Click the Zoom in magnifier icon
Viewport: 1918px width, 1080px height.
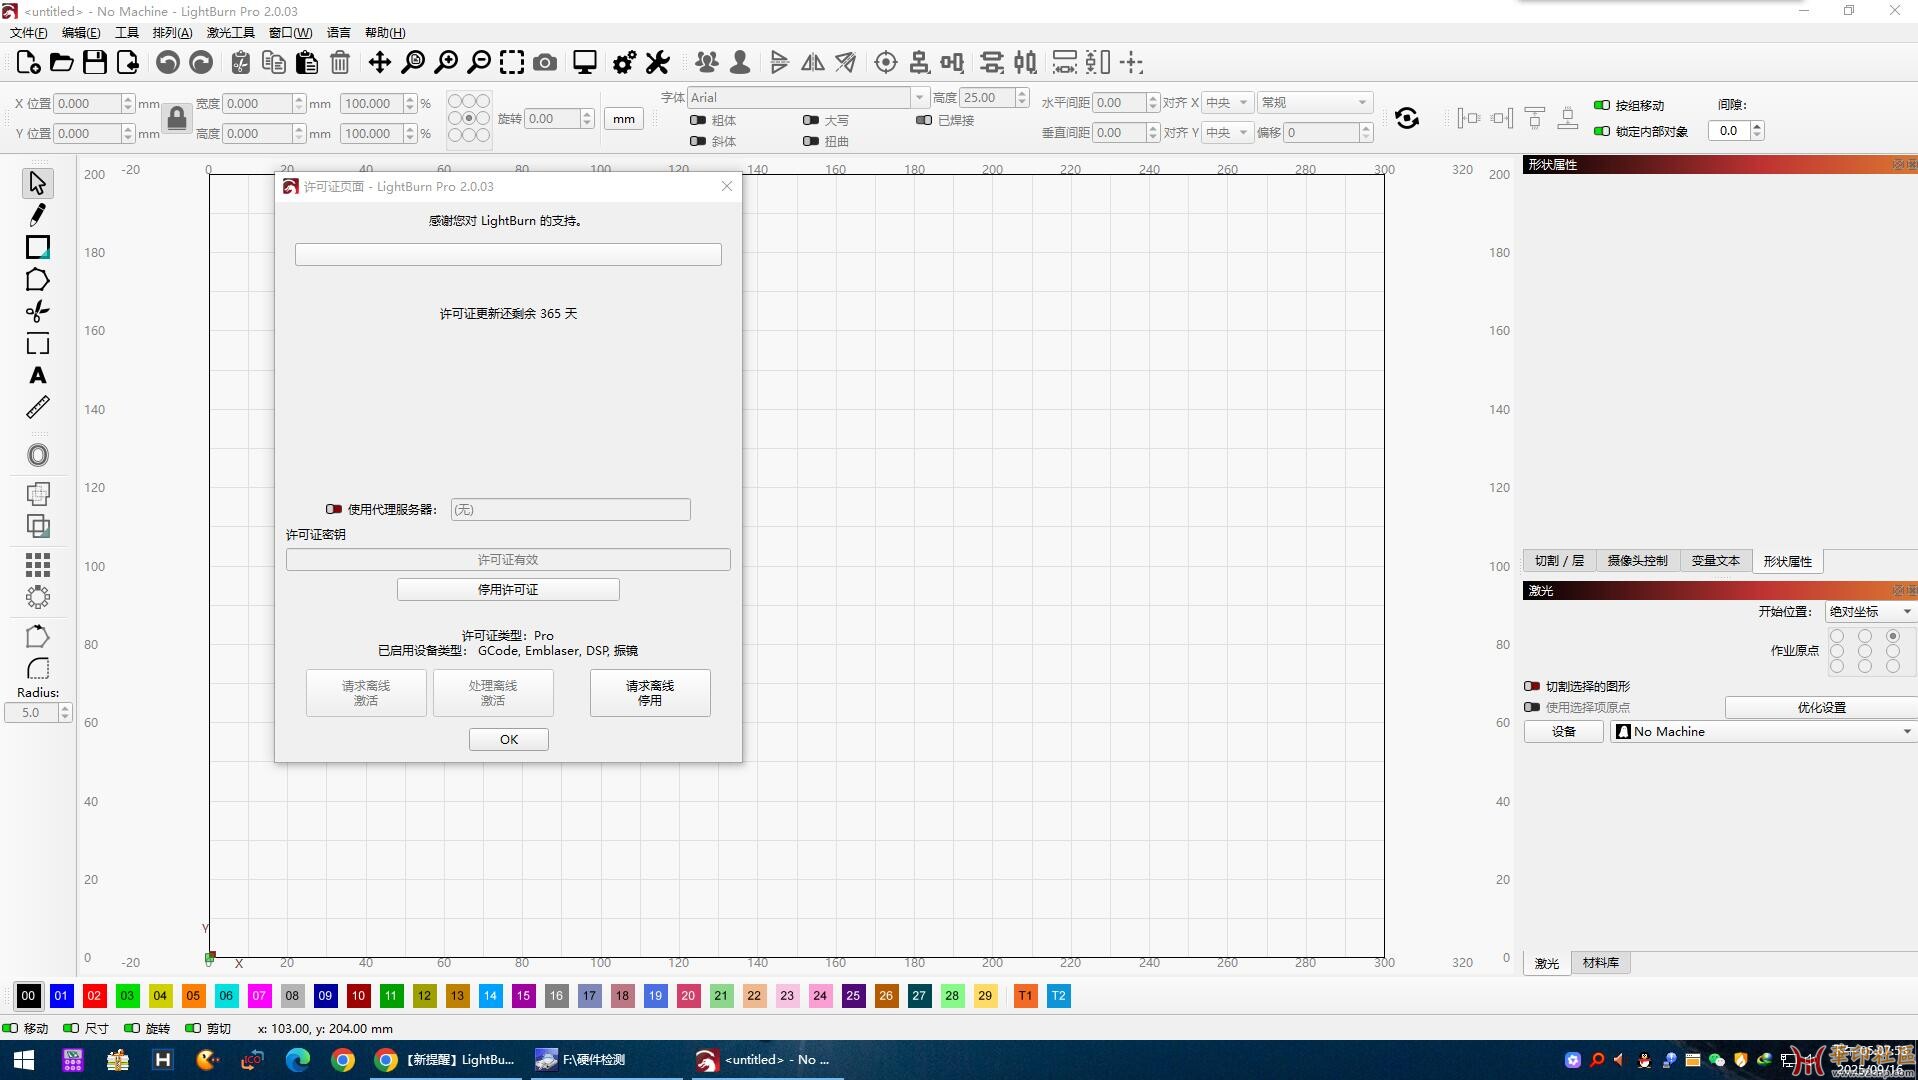[x=446, y=63]
